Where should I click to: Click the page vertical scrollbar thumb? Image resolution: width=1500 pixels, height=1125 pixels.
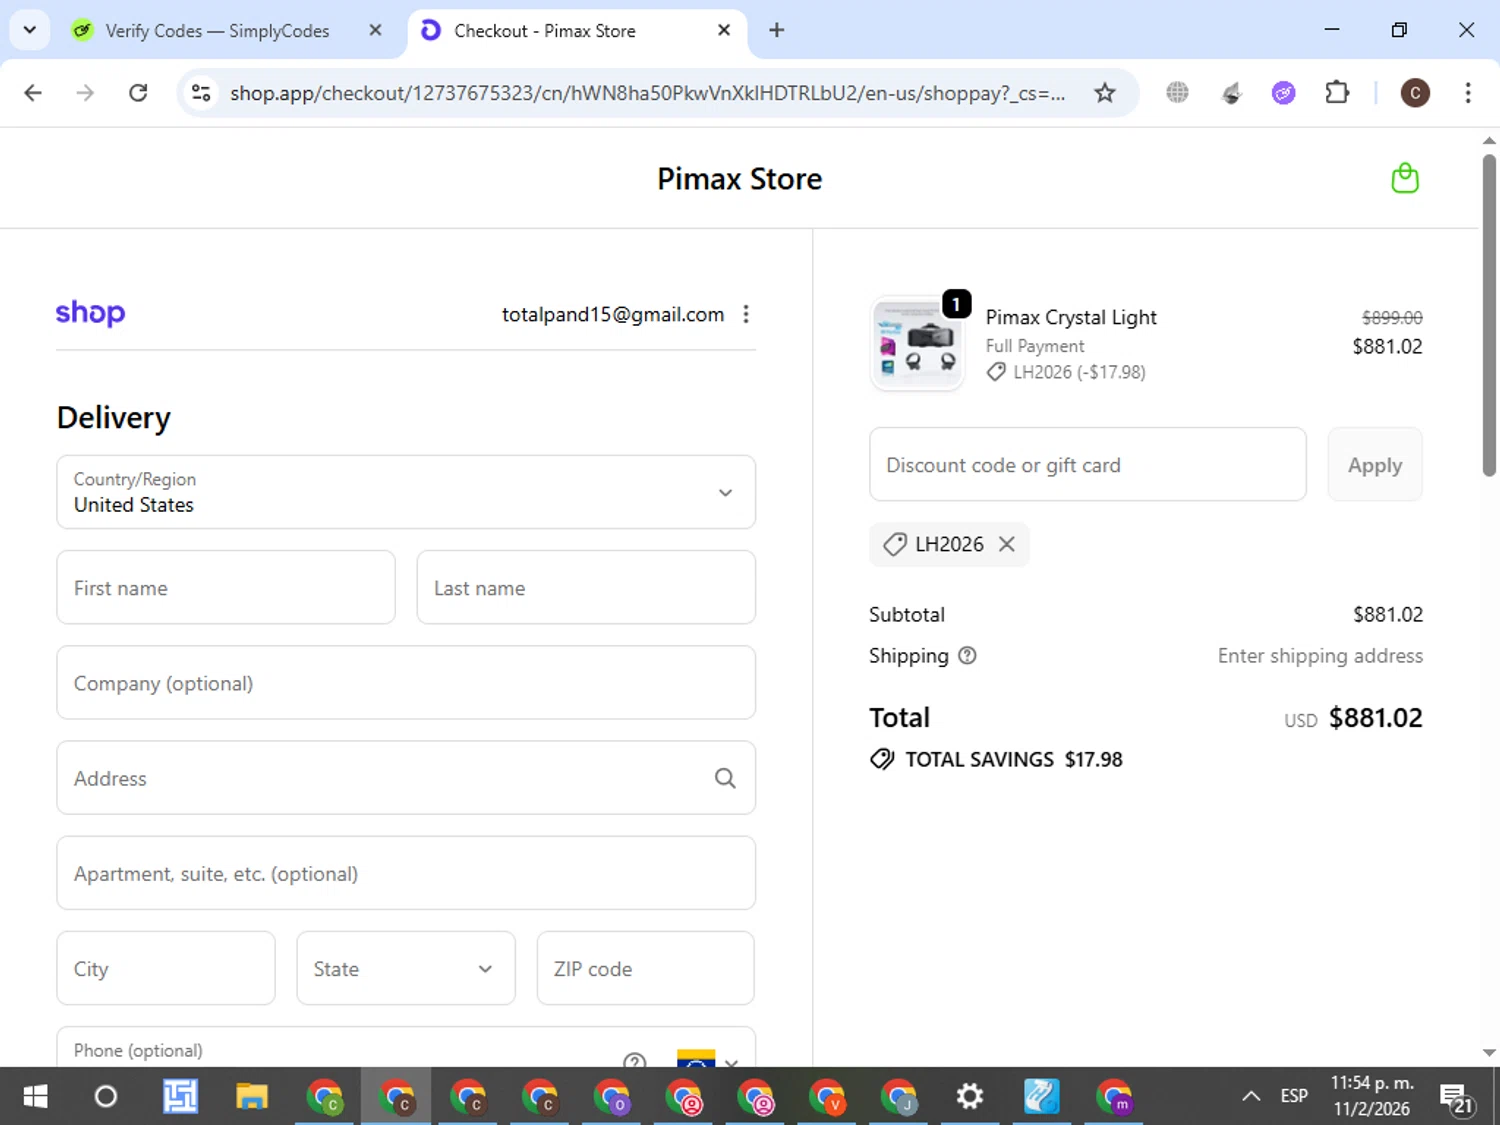click(x=1489, y=315)
